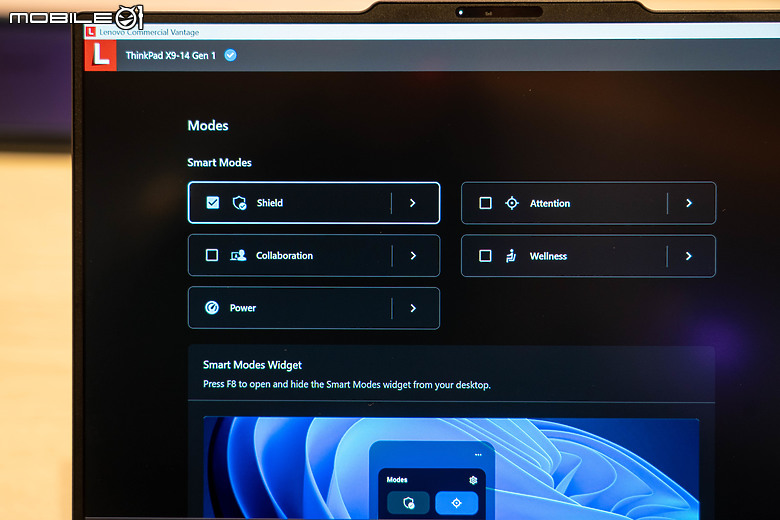Expand the Attention mode chevron
Screen dimensions: 780x520
coord(689,203)
